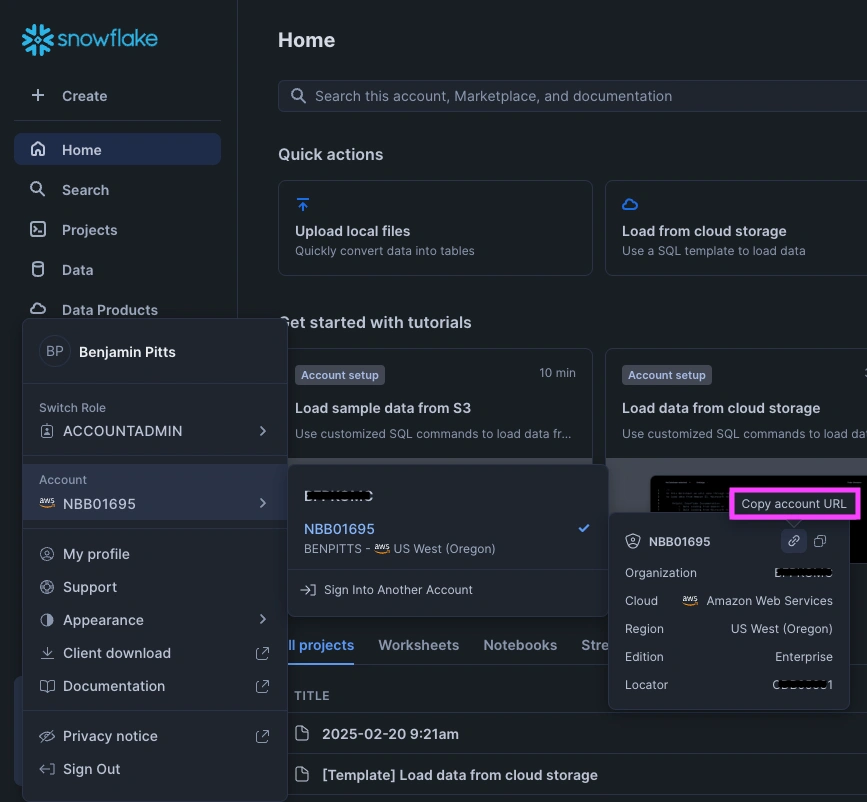This screenshot has height=802, width=867.
Task: Click external link icon beside Client download
Action: 262,653
